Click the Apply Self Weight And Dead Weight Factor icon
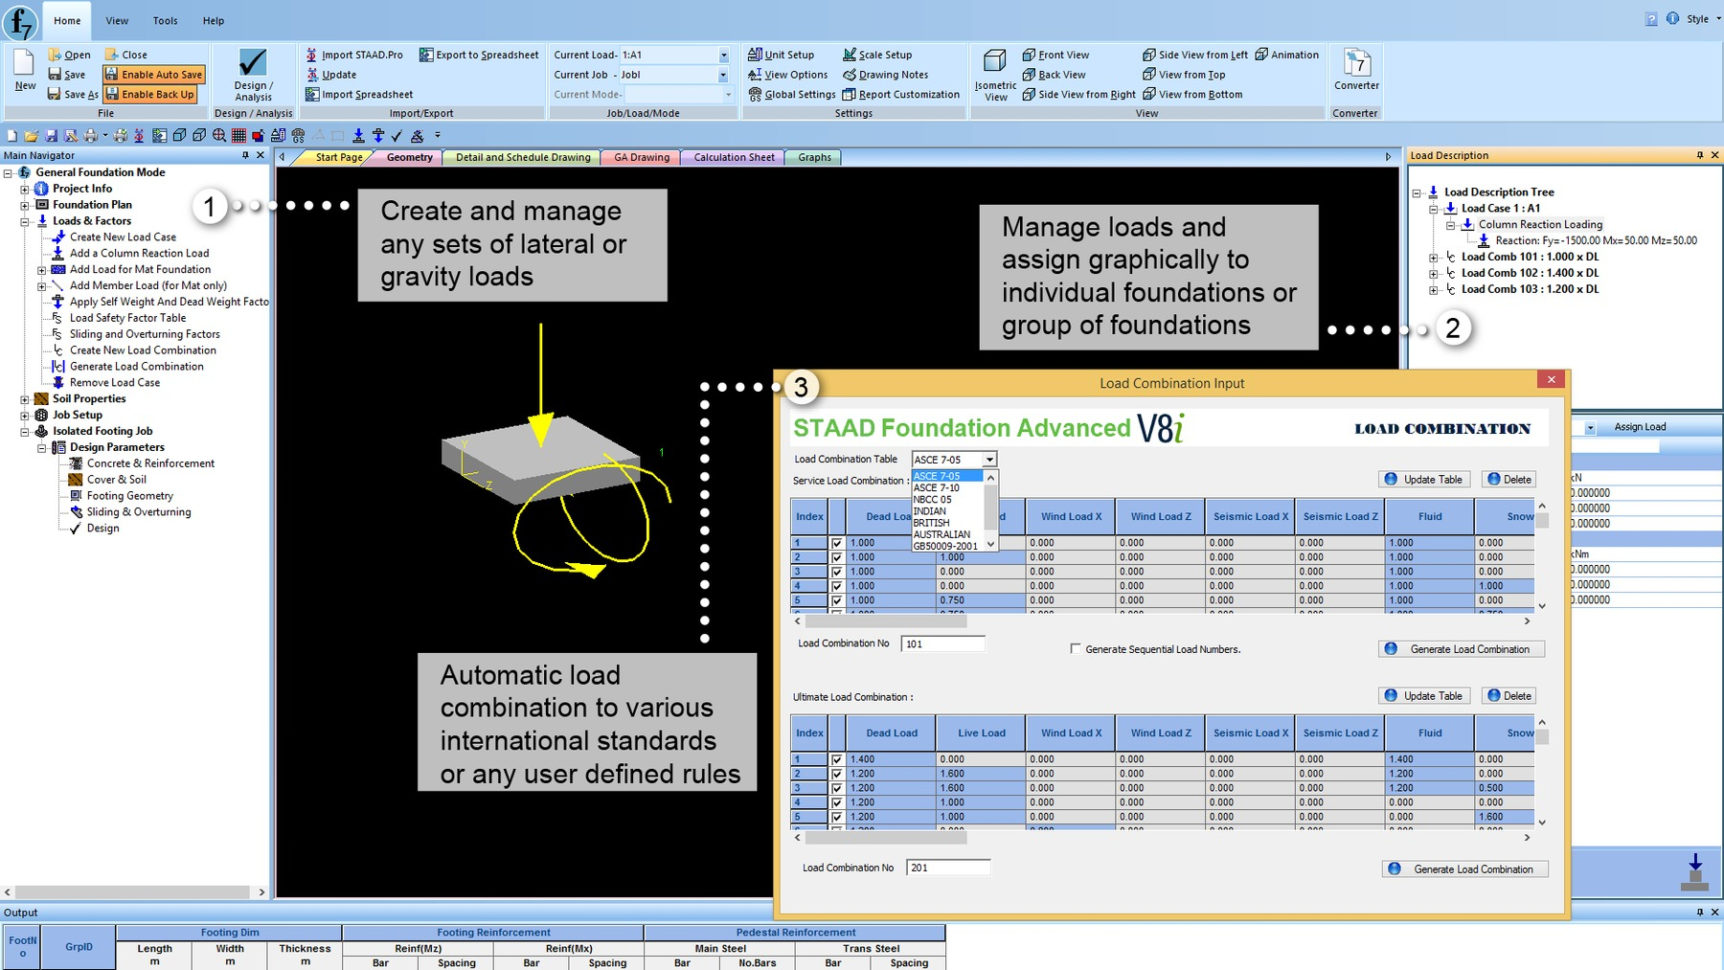This screenshot has height=970, width=1724. pyautogui.click(x=59, y=301)
